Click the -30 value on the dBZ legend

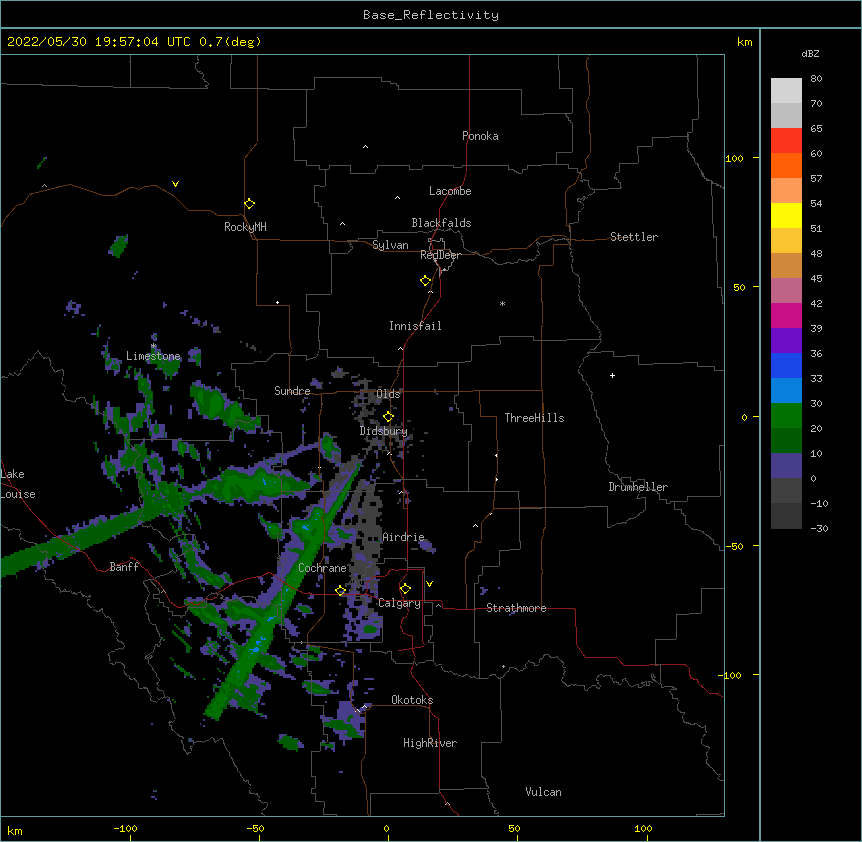pos(819,529)
